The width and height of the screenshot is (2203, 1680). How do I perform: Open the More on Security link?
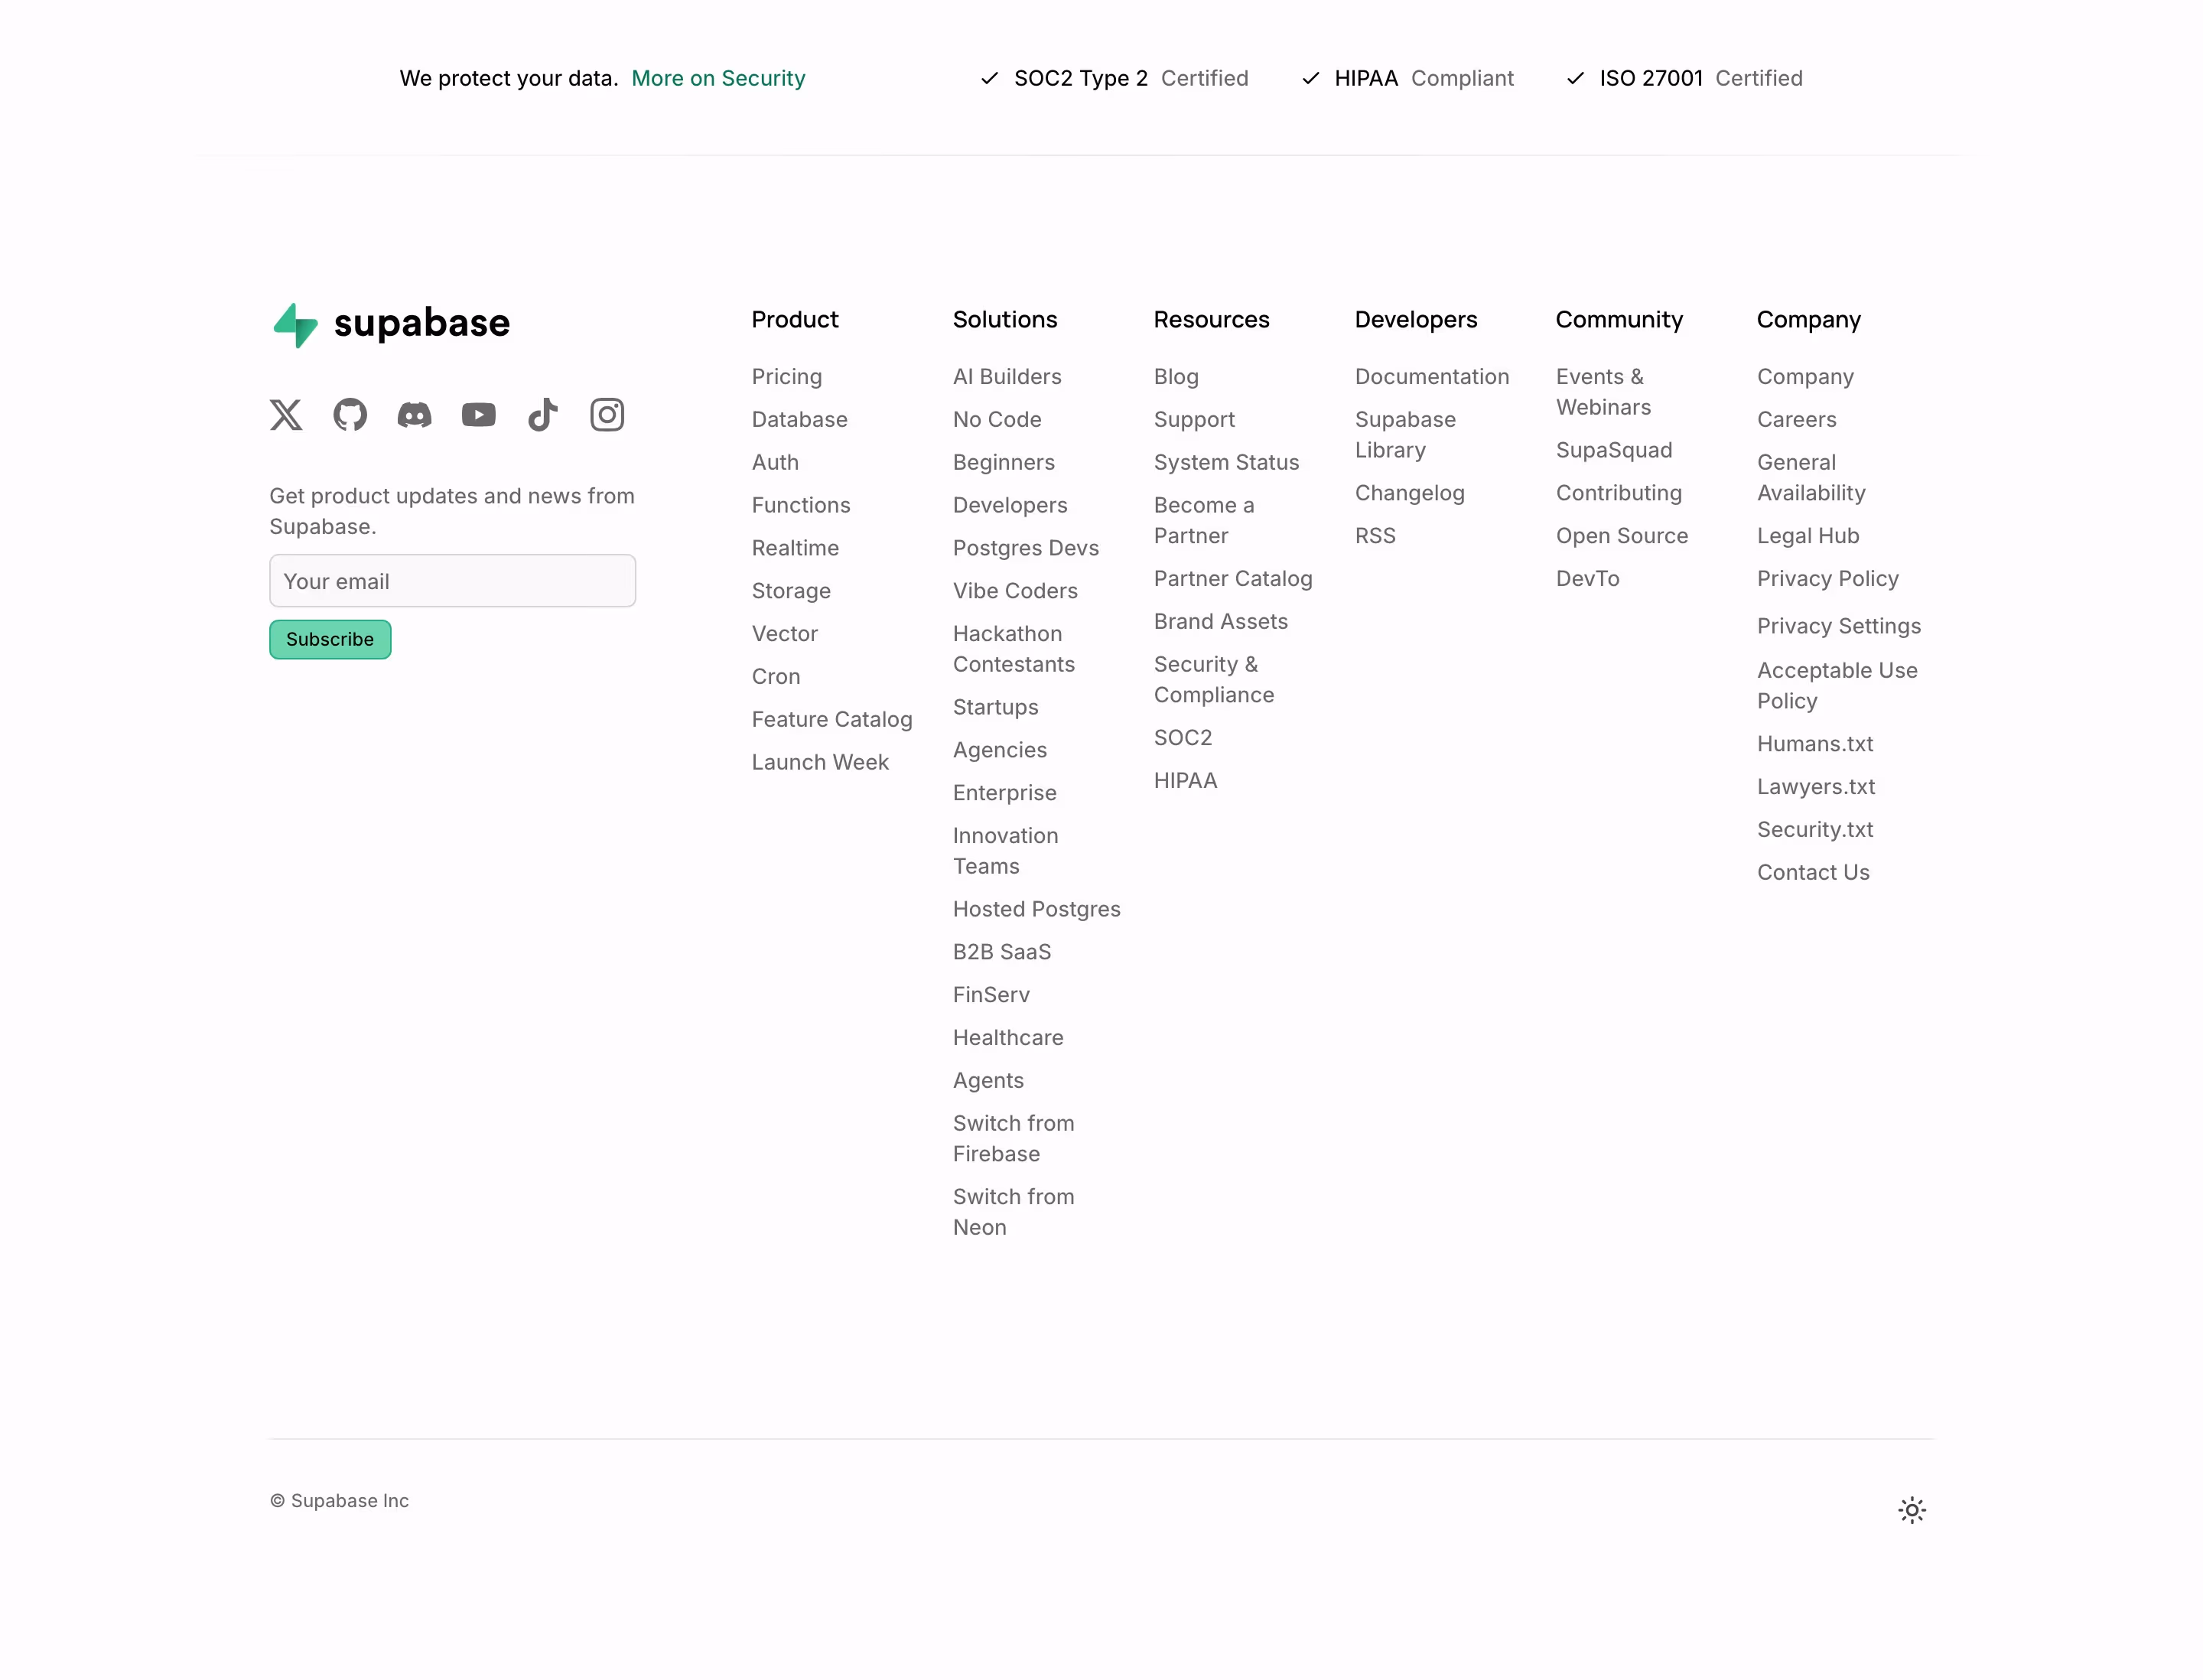pyautogui.click(x=718, y=78)
